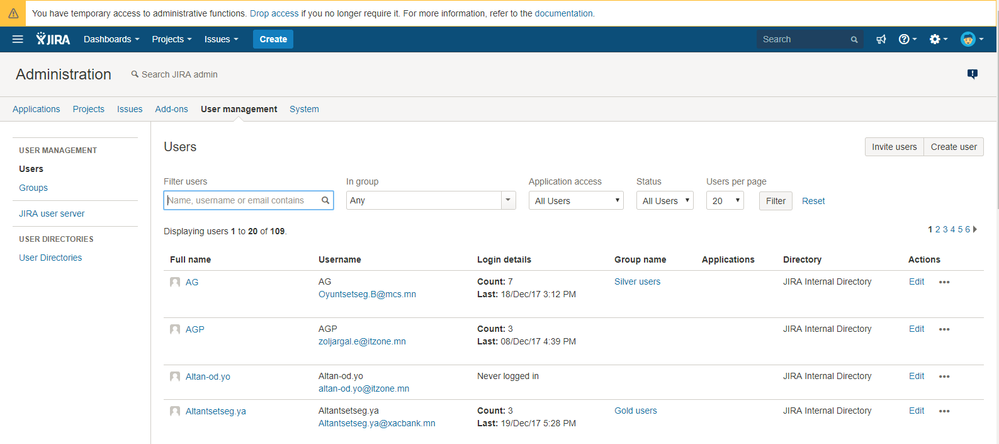Click Edit for user Altan-od.yo

coord(916,376)
